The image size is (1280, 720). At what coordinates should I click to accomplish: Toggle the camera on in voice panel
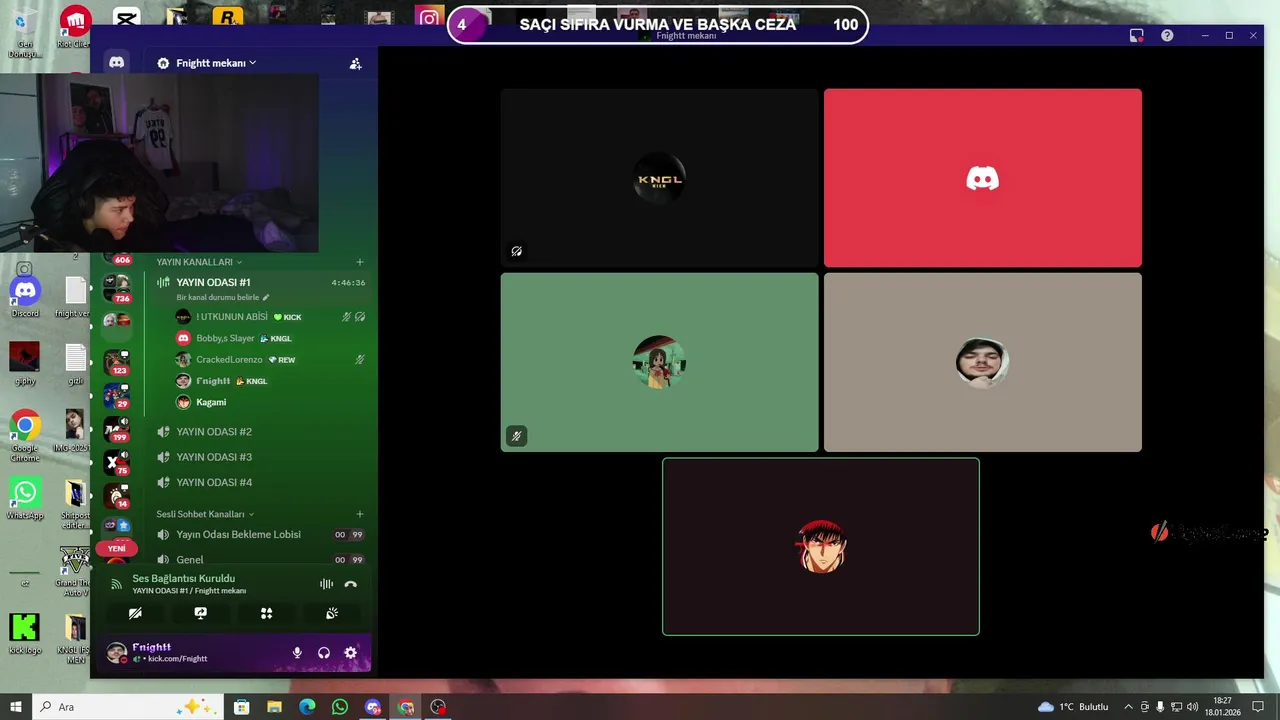point(135,613)
